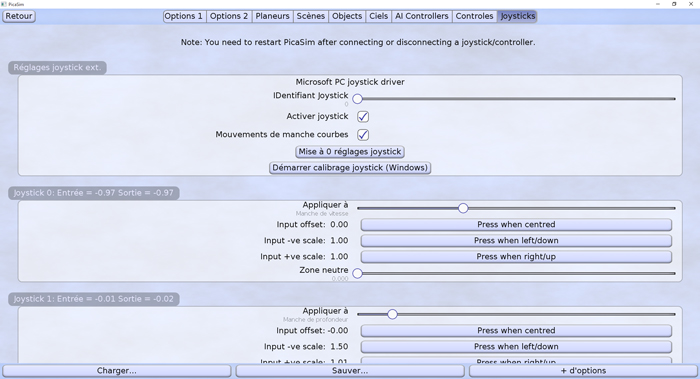Click Joystick 1 Entrée Sortie header
This screenshot has height=379, width=700.
94,299
